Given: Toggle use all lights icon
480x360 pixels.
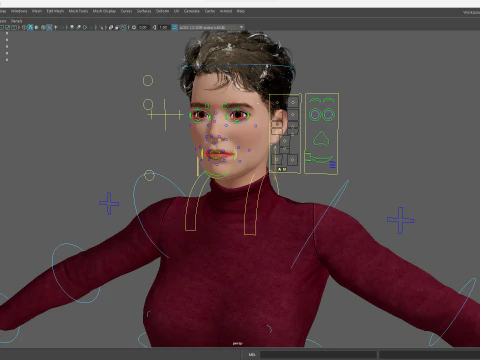Looking at the screenshot, I should pyautogui.click(x=56, y=27).
